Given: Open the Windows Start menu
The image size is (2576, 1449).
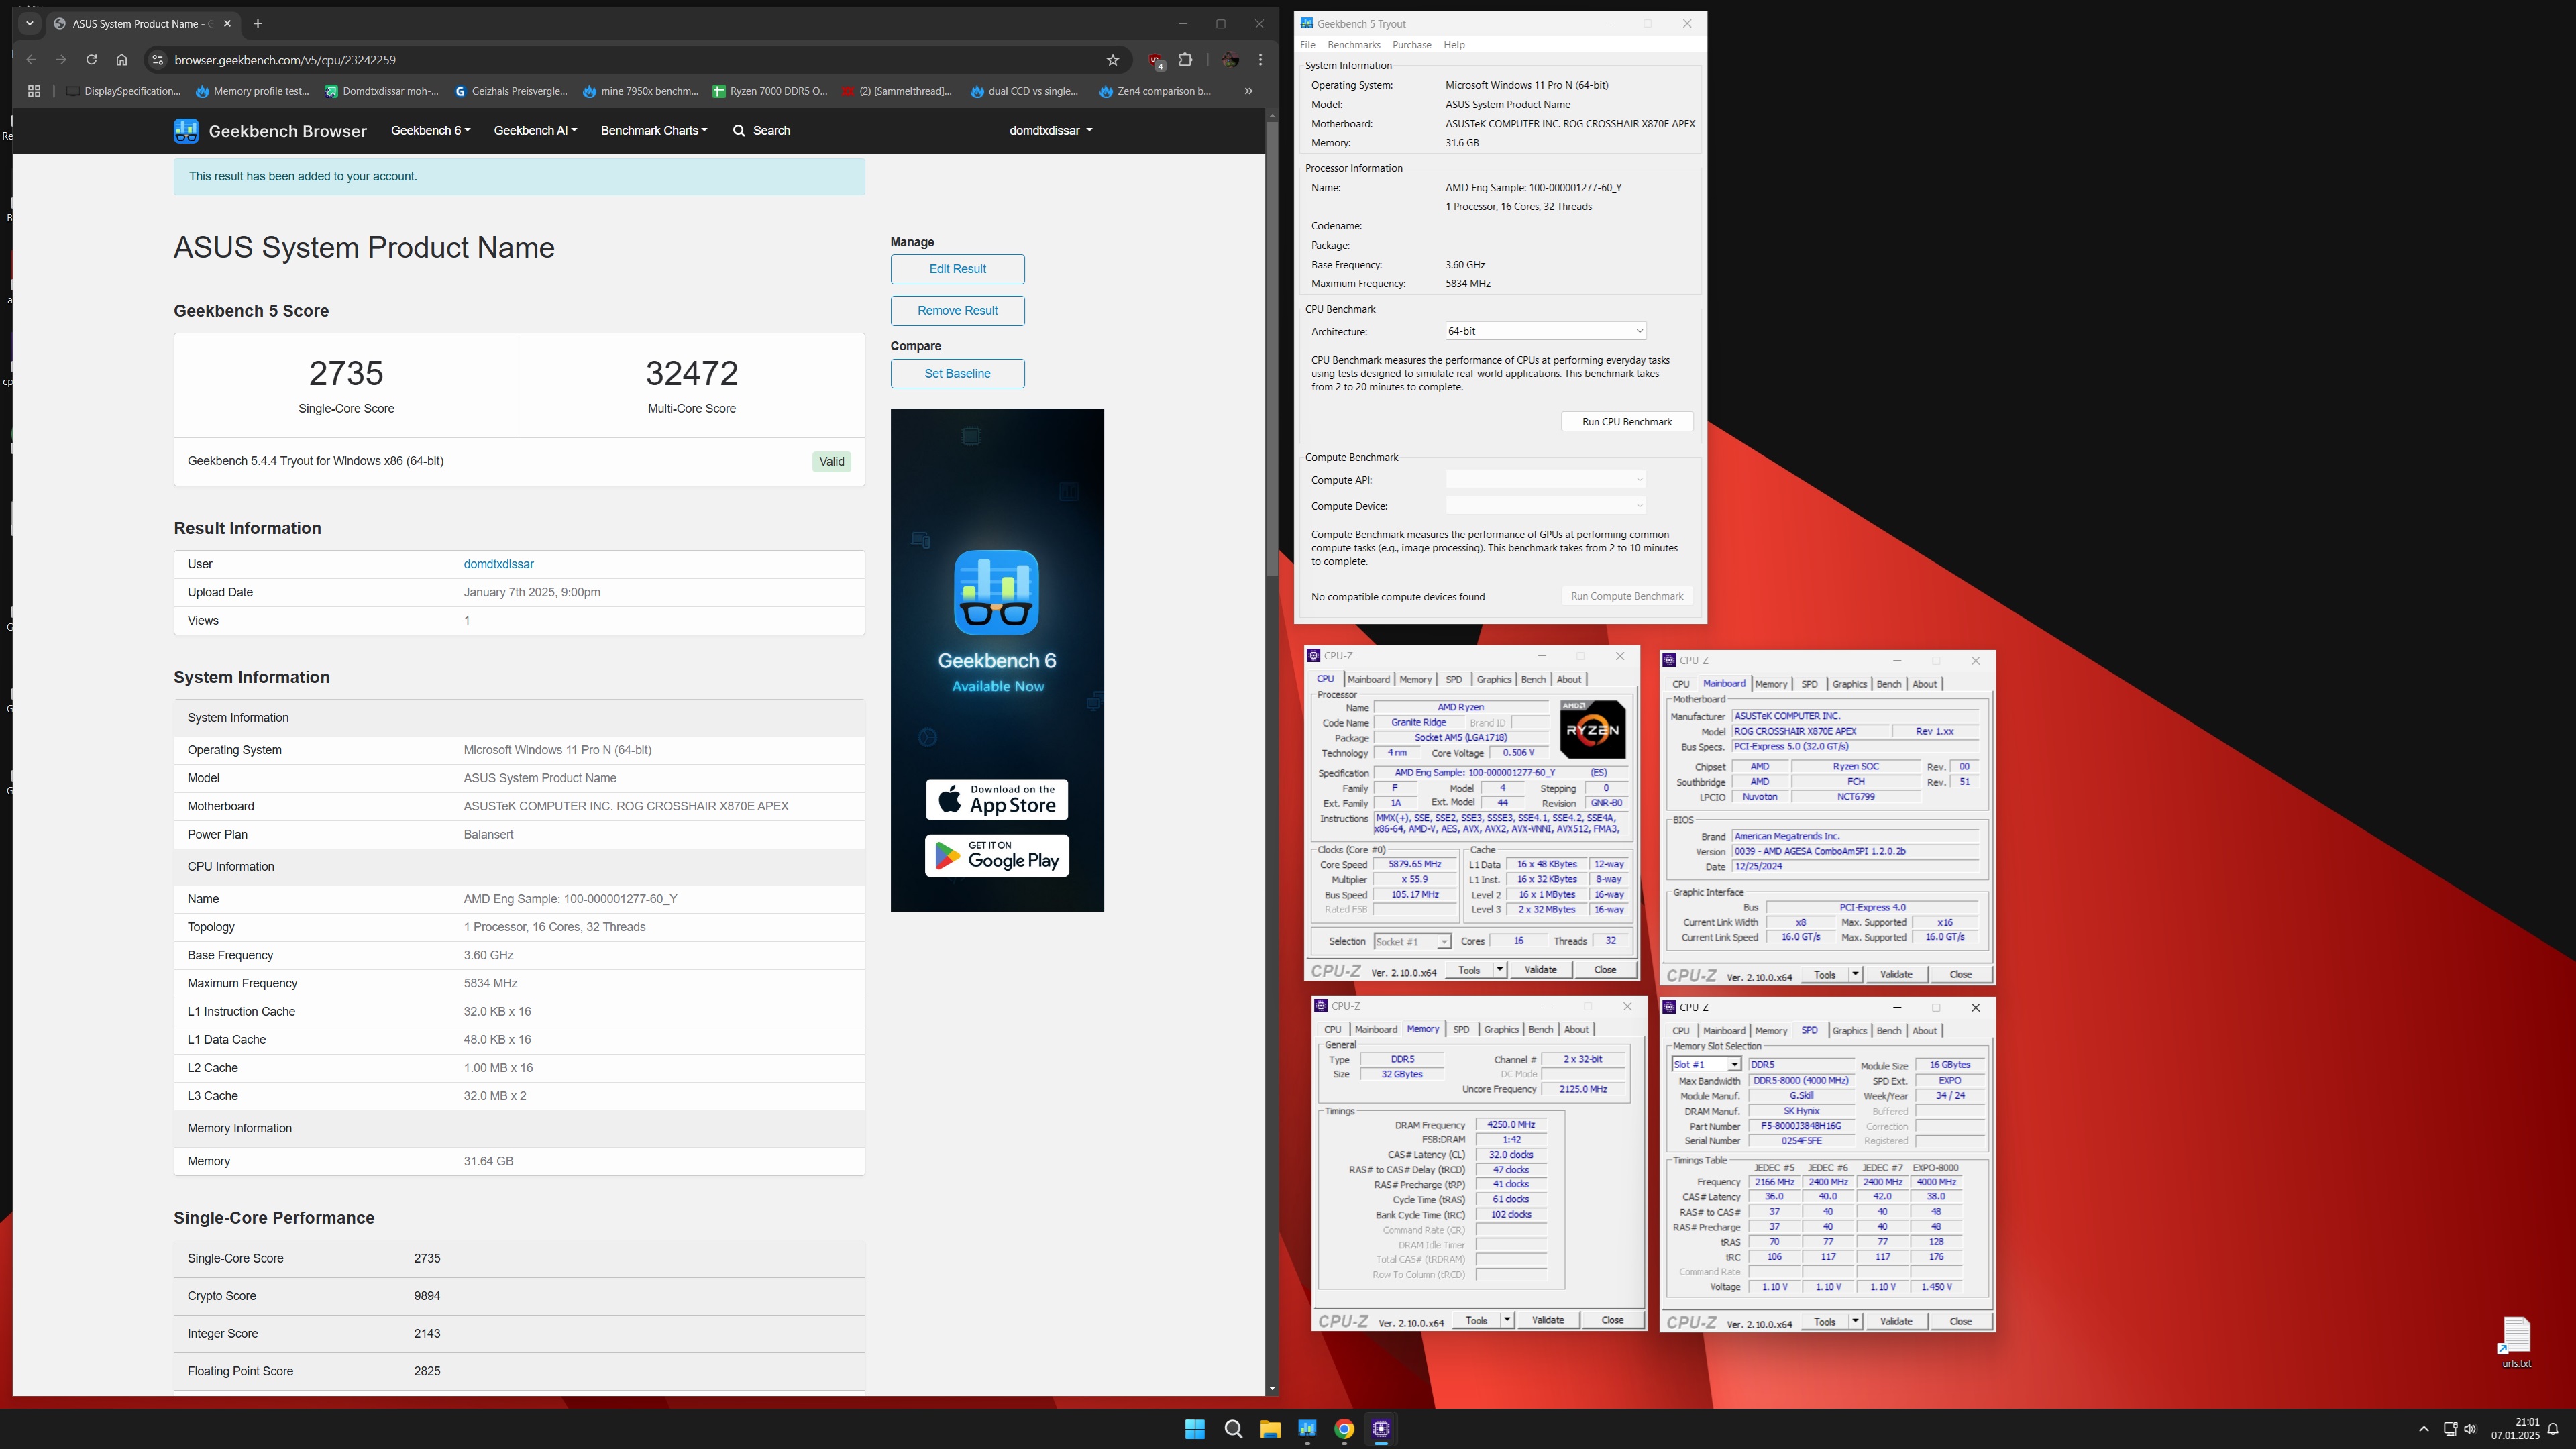Looking at the screenshot, I should [1195, 1429].
